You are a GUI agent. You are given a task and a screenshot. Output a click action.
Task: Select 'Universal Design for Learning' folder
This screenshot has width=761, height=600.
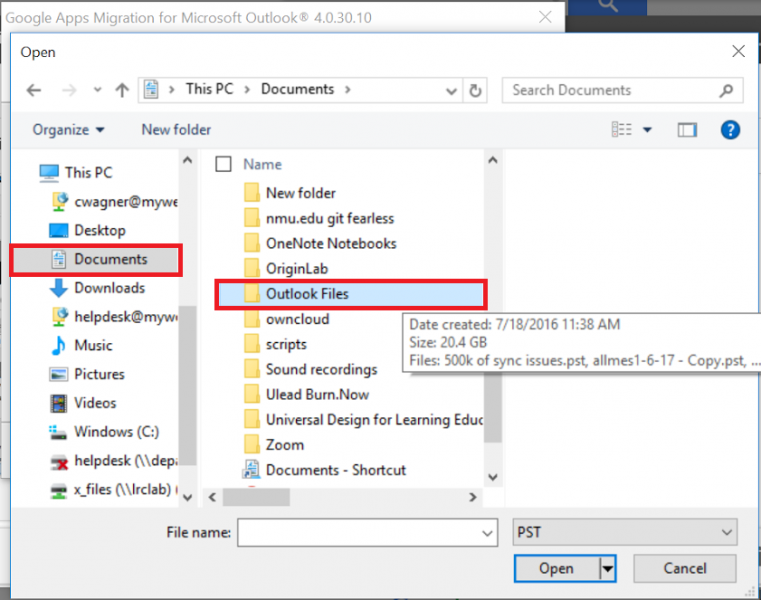pos(363,420)
